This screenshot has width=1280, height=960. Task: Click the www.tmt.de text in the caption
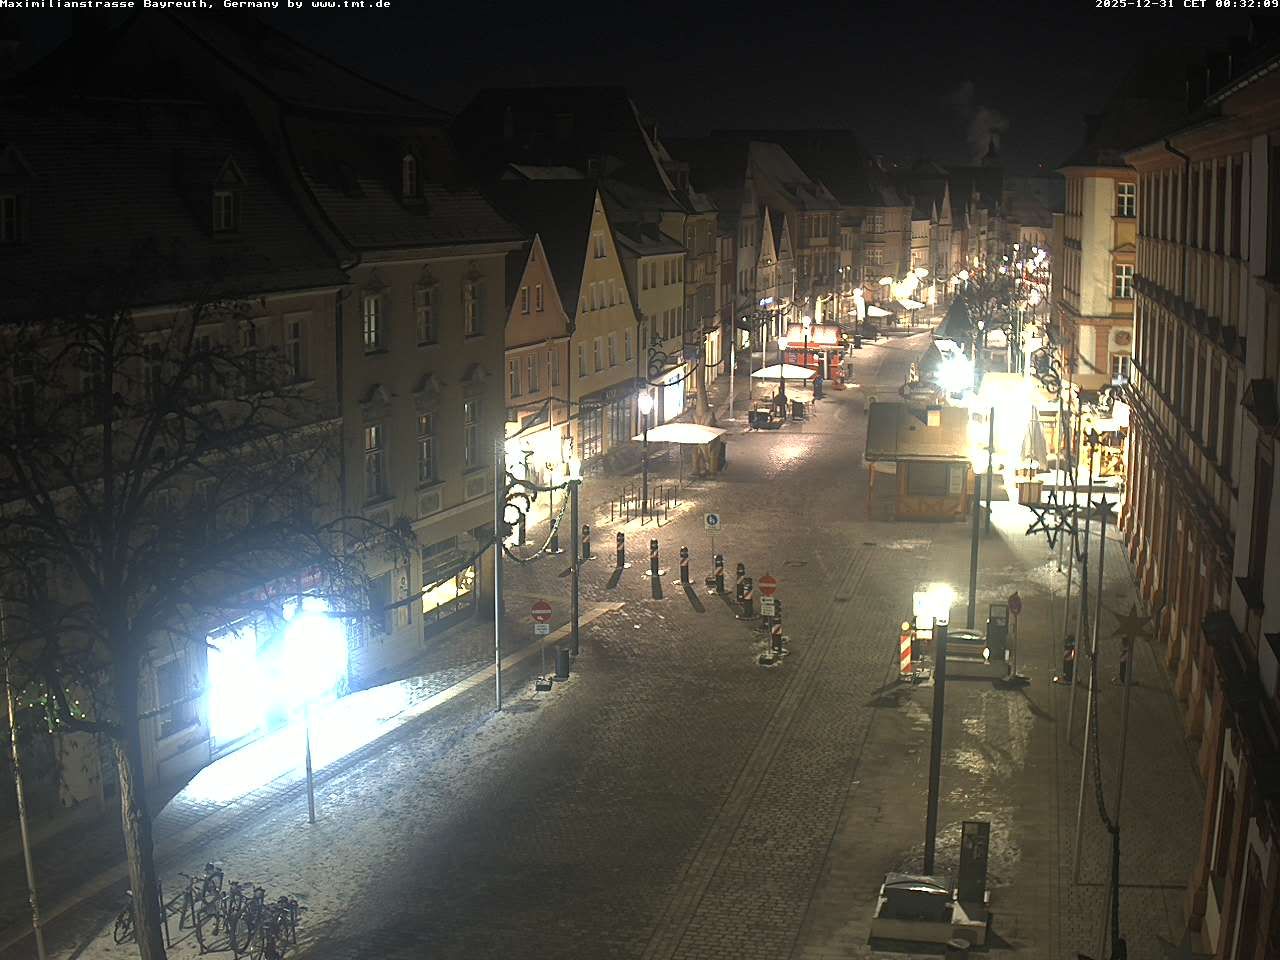350,5
